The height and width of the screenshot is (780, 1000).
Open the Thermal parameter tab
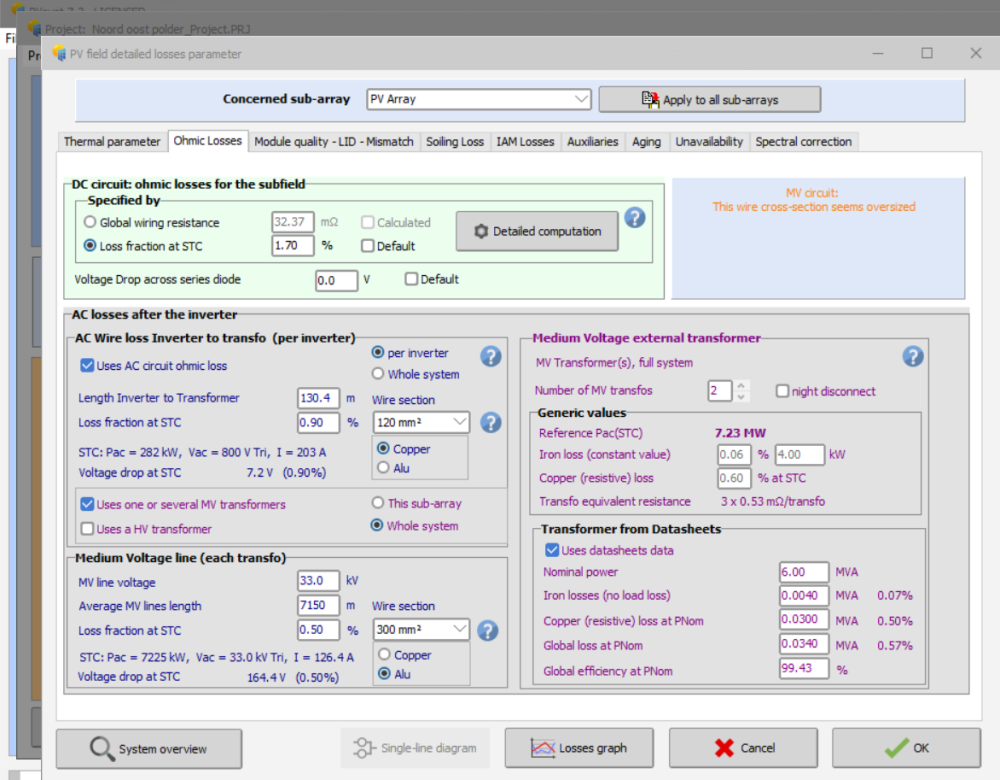pos(112,142)
